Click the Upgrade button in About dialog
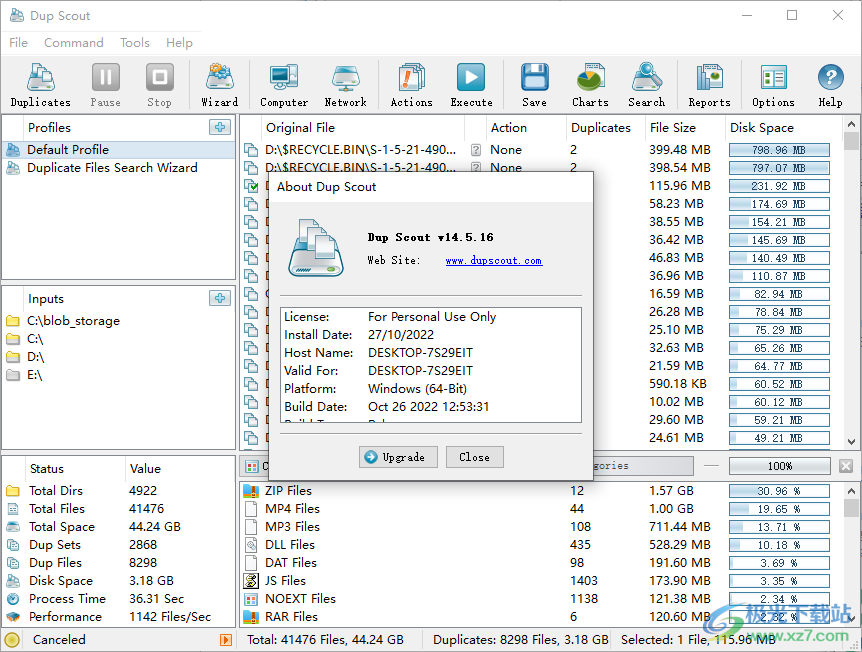Image resolution: width=862 pixels, height=652 pixels. (398, 457)
